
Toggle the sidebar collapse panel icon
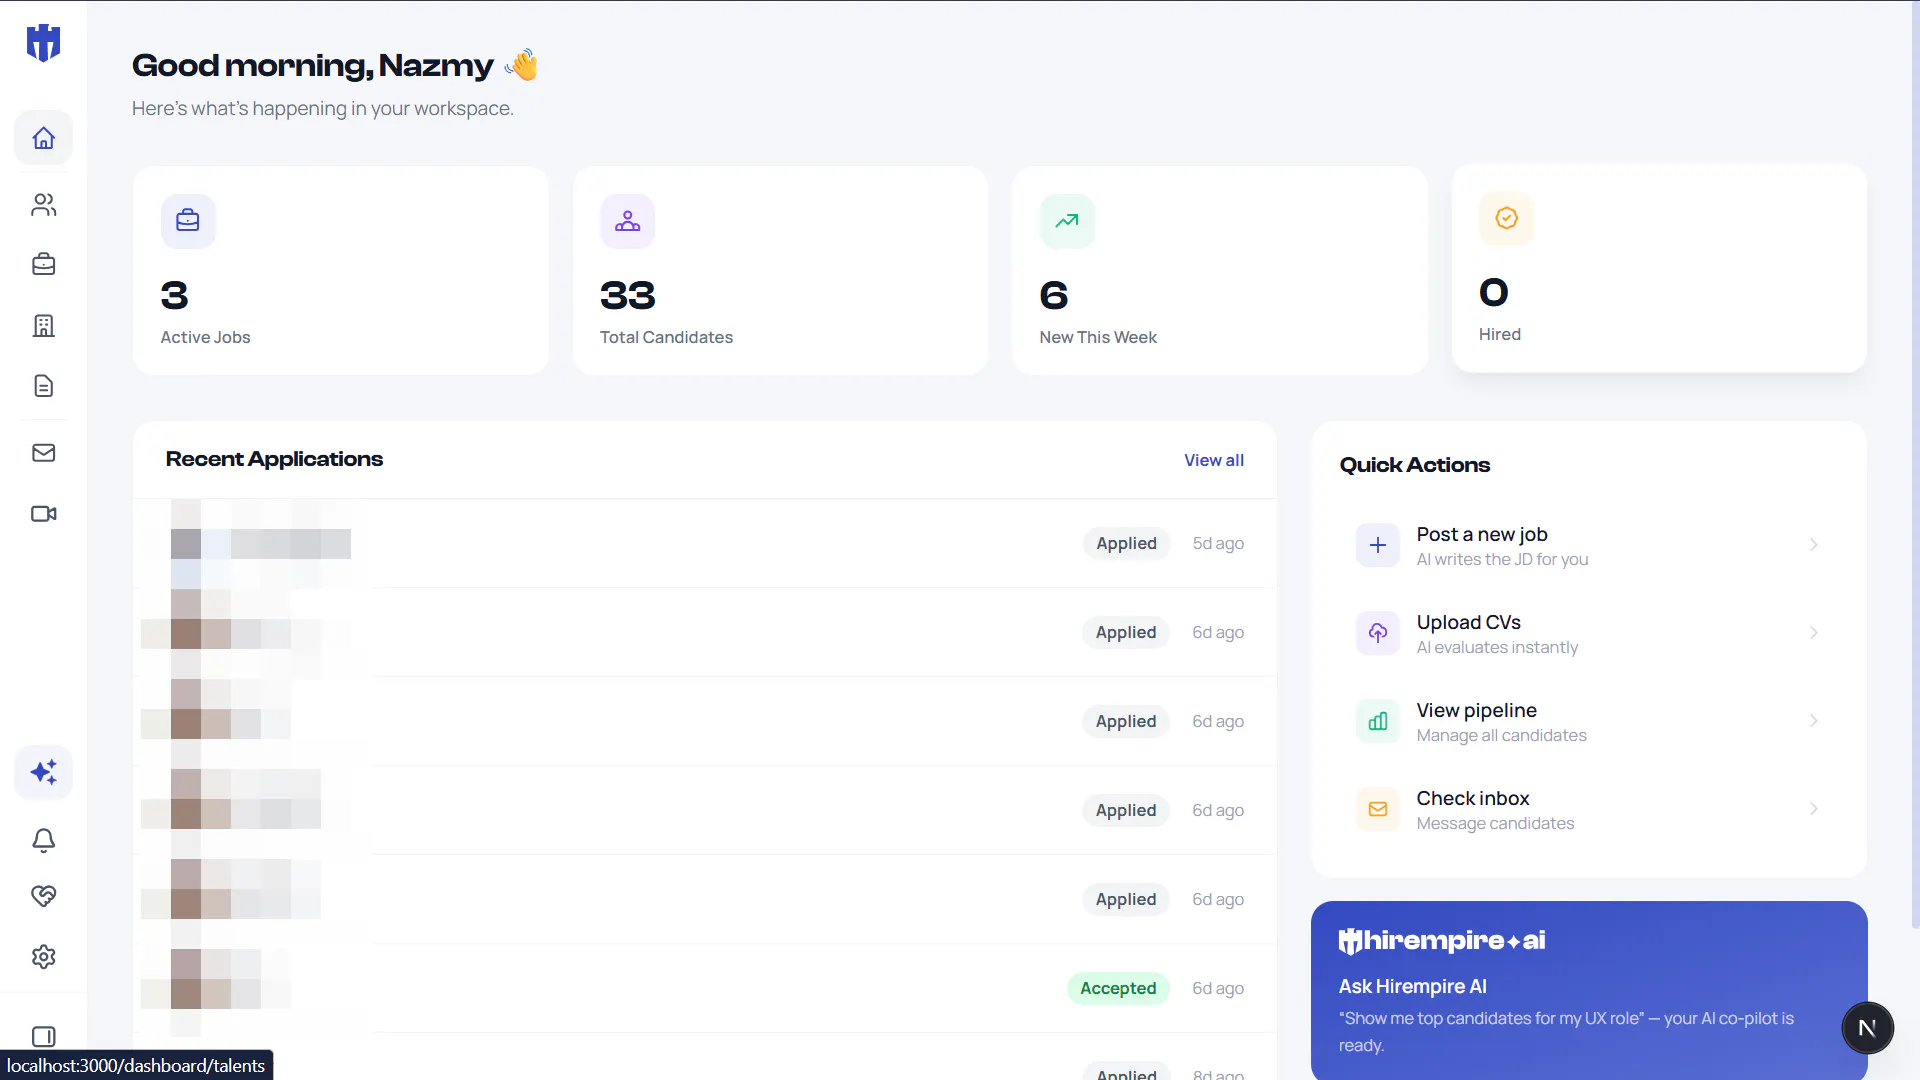(x=43, y=1036)
